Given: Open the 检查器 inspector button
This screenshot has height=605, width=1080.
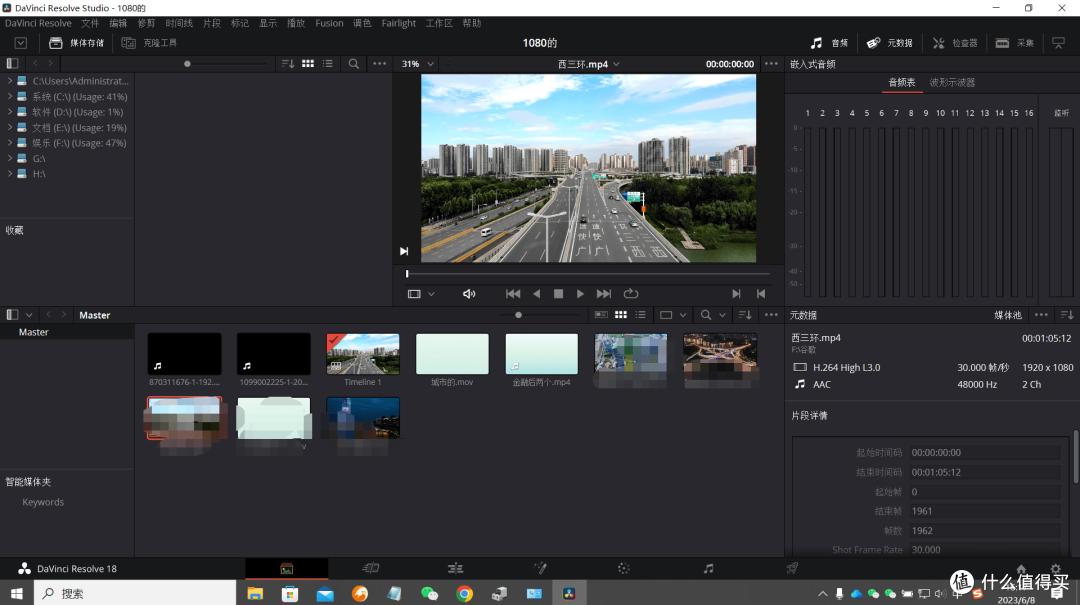Looking at the screenshot, I should click(955, 43).
